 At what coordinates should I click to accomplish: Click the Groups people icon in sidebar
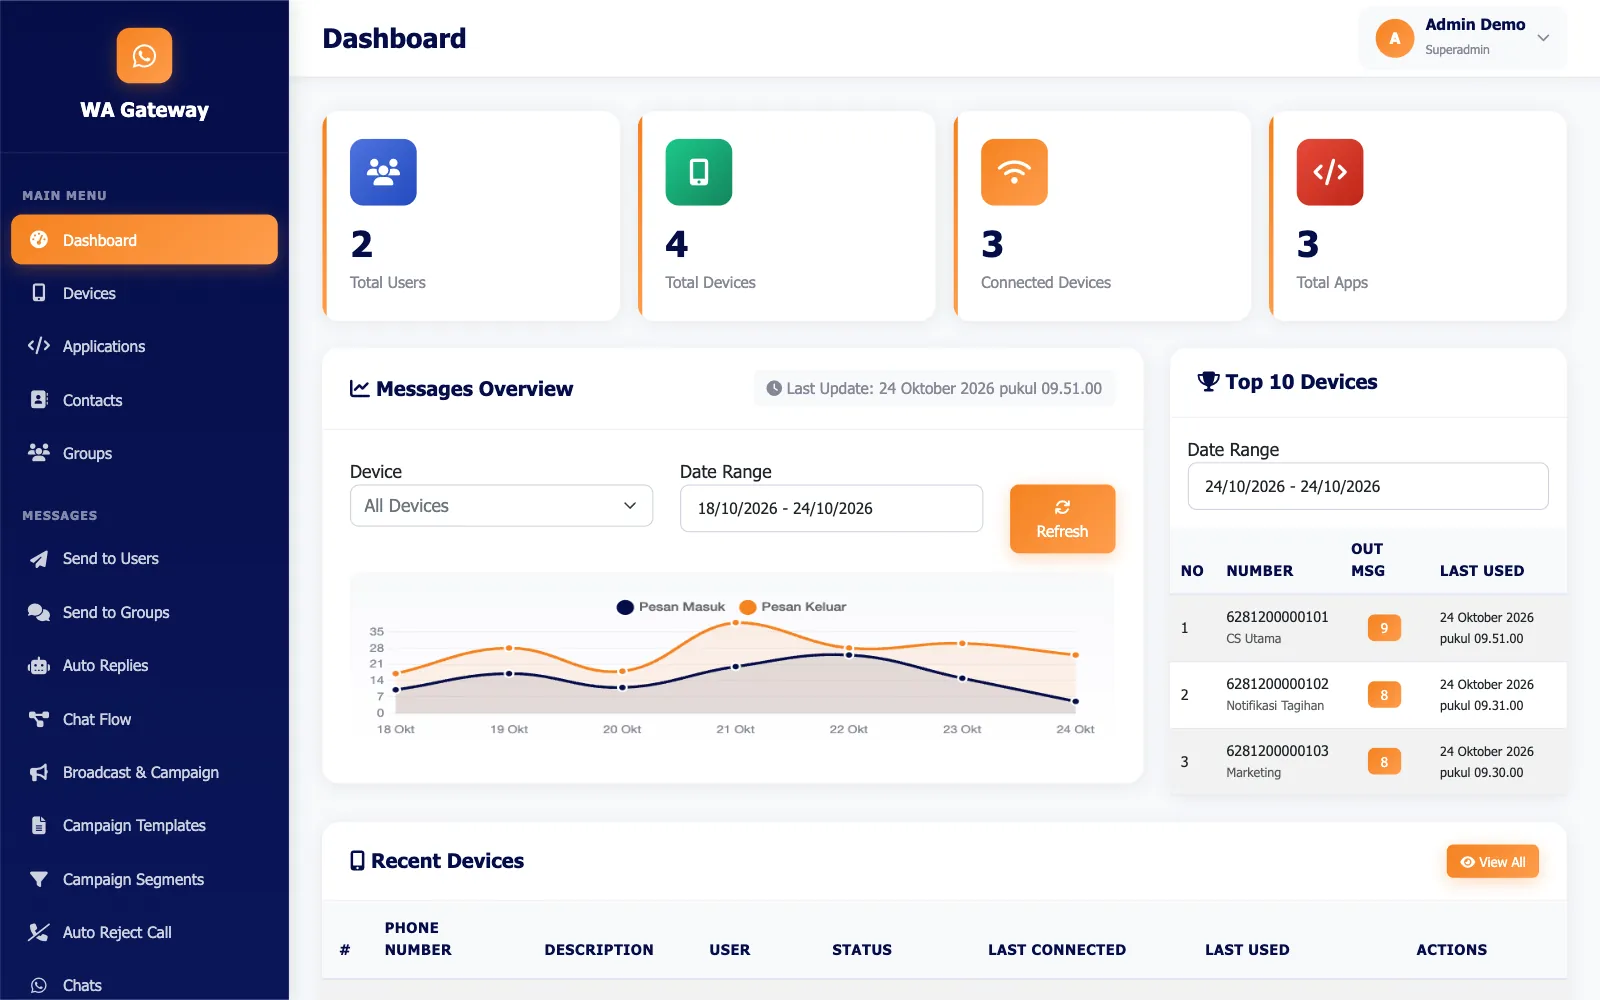point(39,453)
